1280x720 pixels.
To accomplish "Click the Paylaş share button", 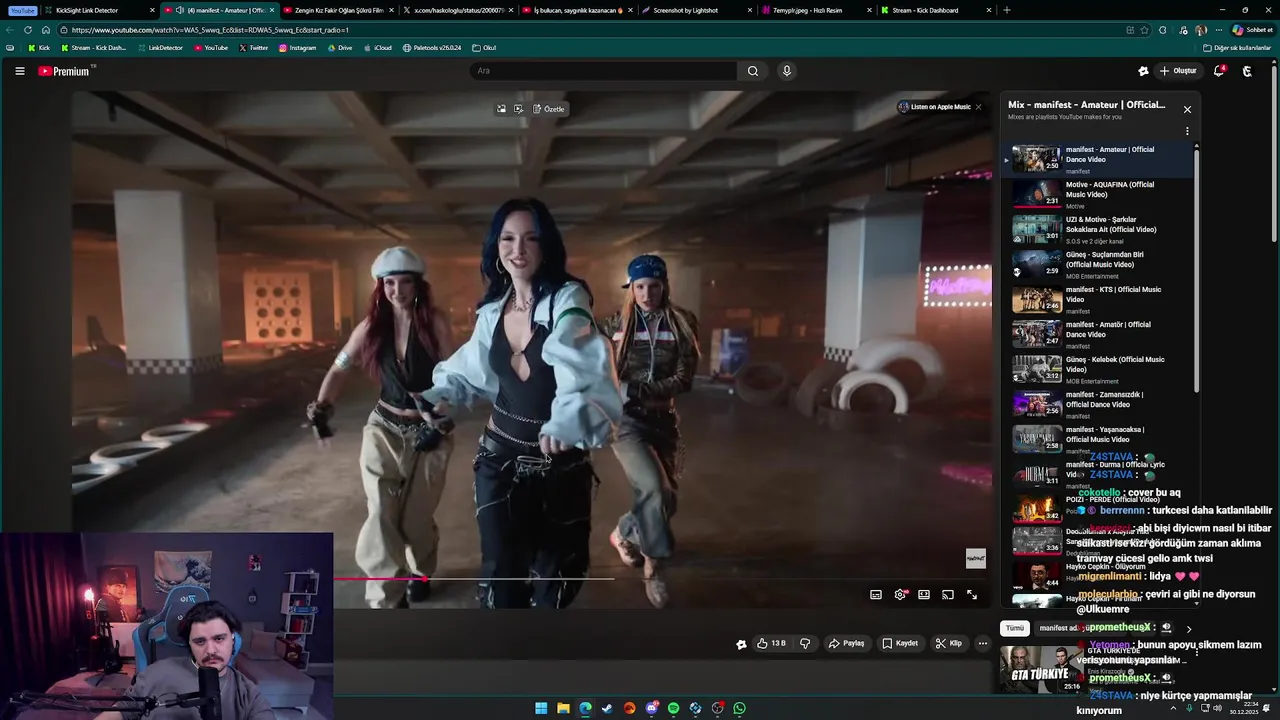I will coord(846,644).
